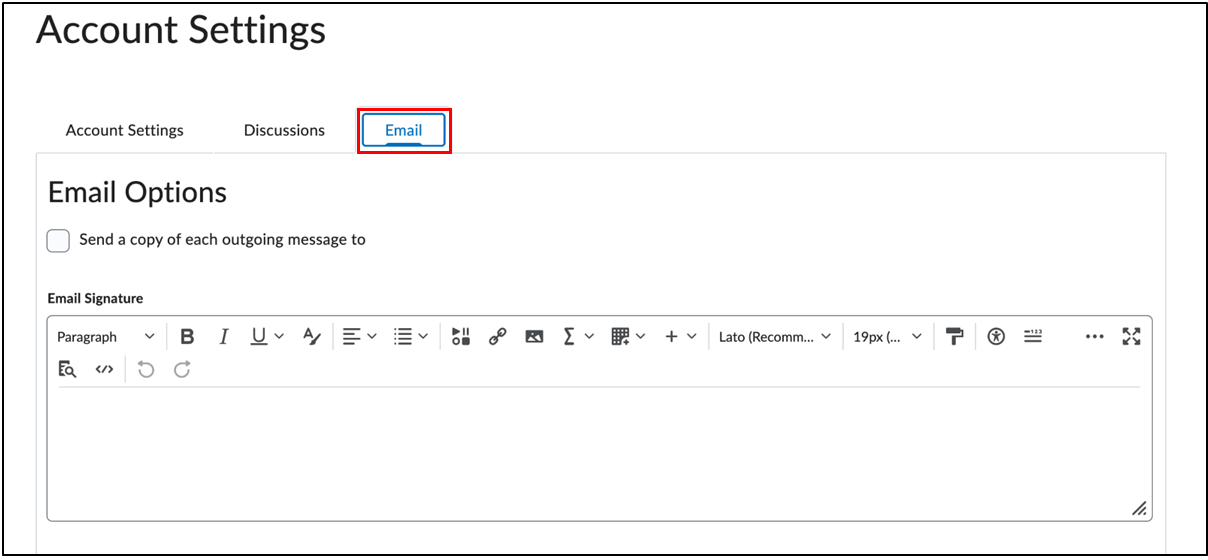Open the Lato font family dropdown
Screen dimensions: 1208x560
coord(775,337)
